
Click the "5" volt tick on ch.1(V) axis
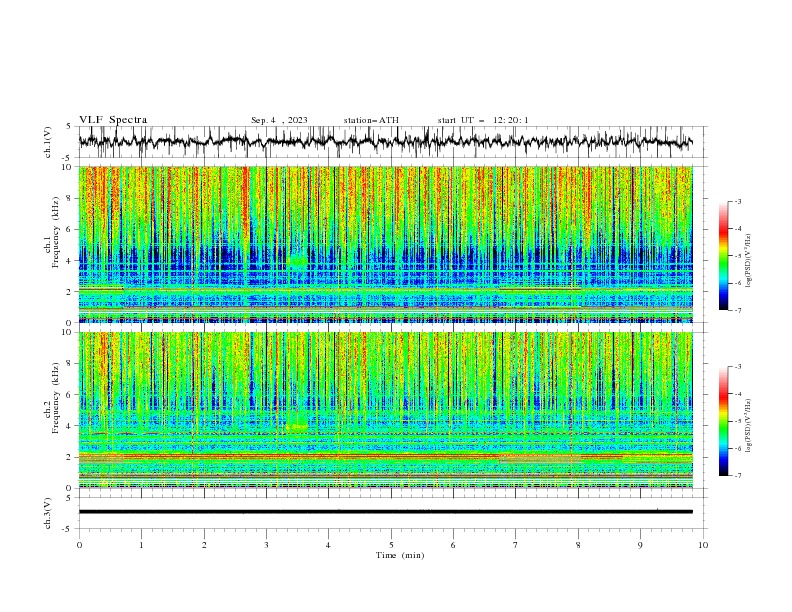[69, 127]
